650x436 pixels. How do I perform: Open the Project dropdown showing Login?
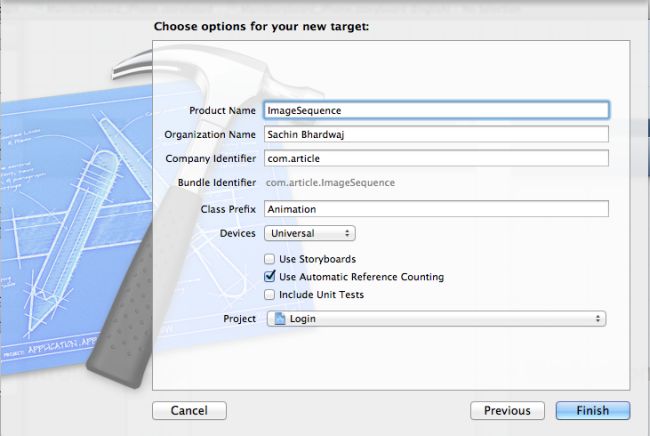(x=436, y=319)
